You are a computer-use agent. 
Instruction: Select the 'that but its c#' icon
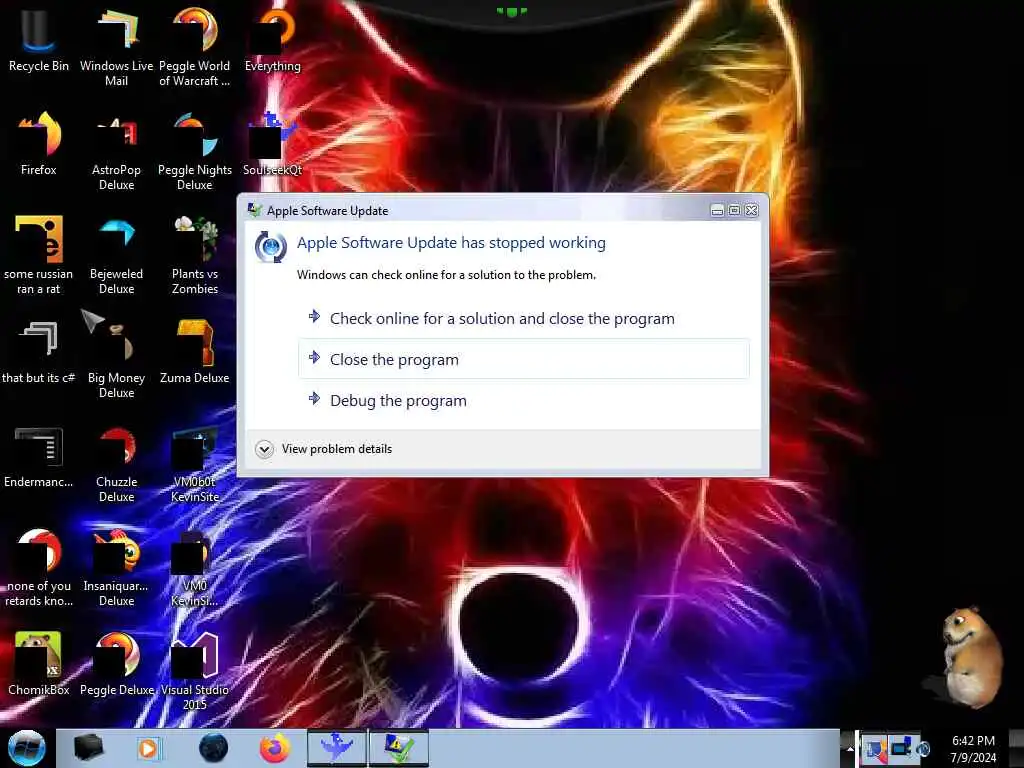tap(38, 351)
